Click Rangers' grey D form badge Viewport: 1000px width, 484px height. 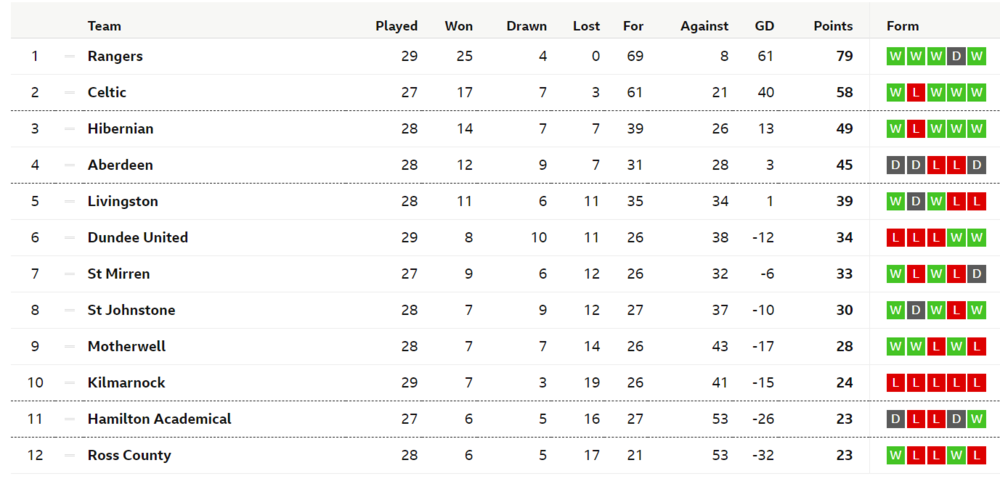956,57
